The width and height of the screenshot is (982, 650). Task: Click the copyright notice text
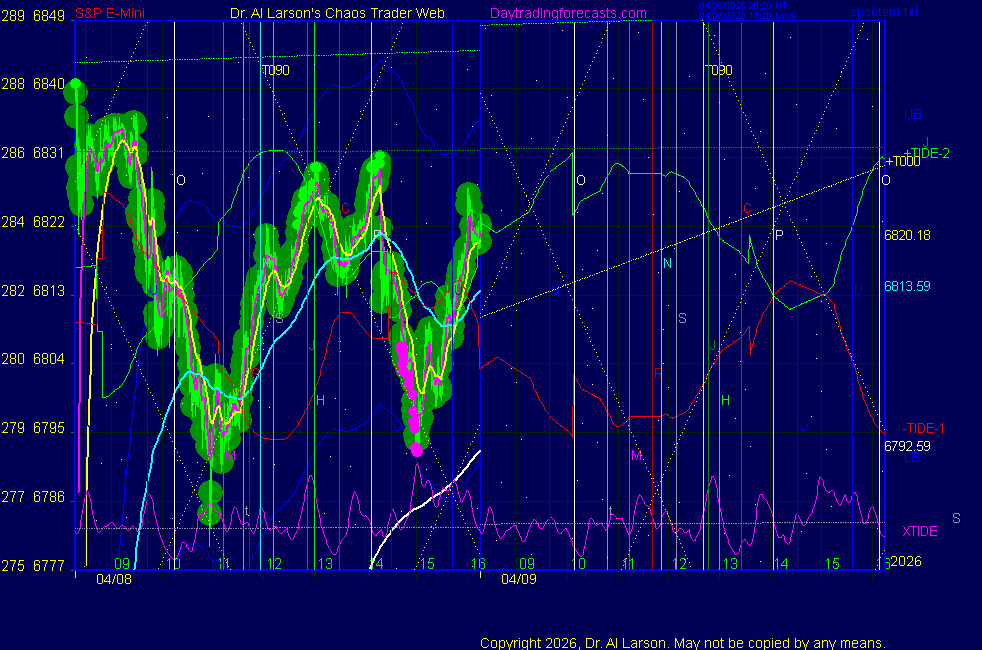[x=683, y=642]
